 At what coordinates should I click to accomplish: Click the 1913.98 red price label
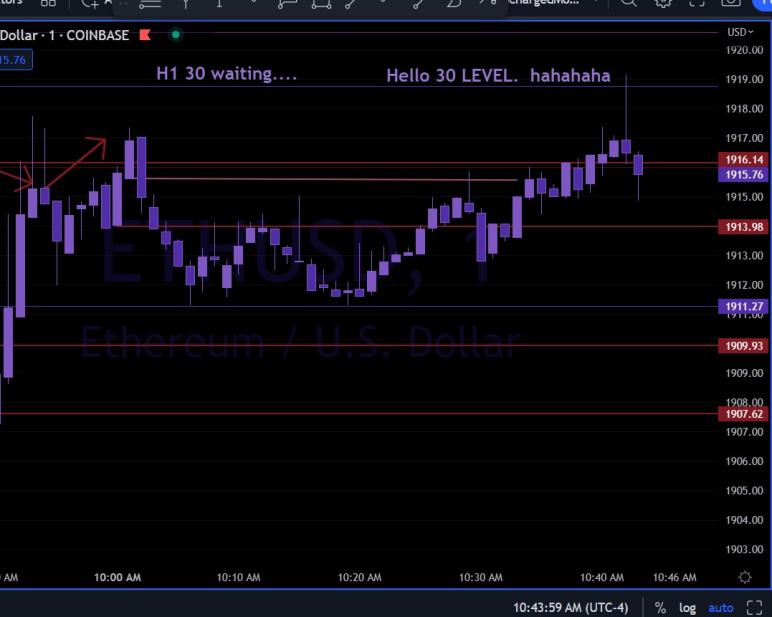click(x=743, y=227)
